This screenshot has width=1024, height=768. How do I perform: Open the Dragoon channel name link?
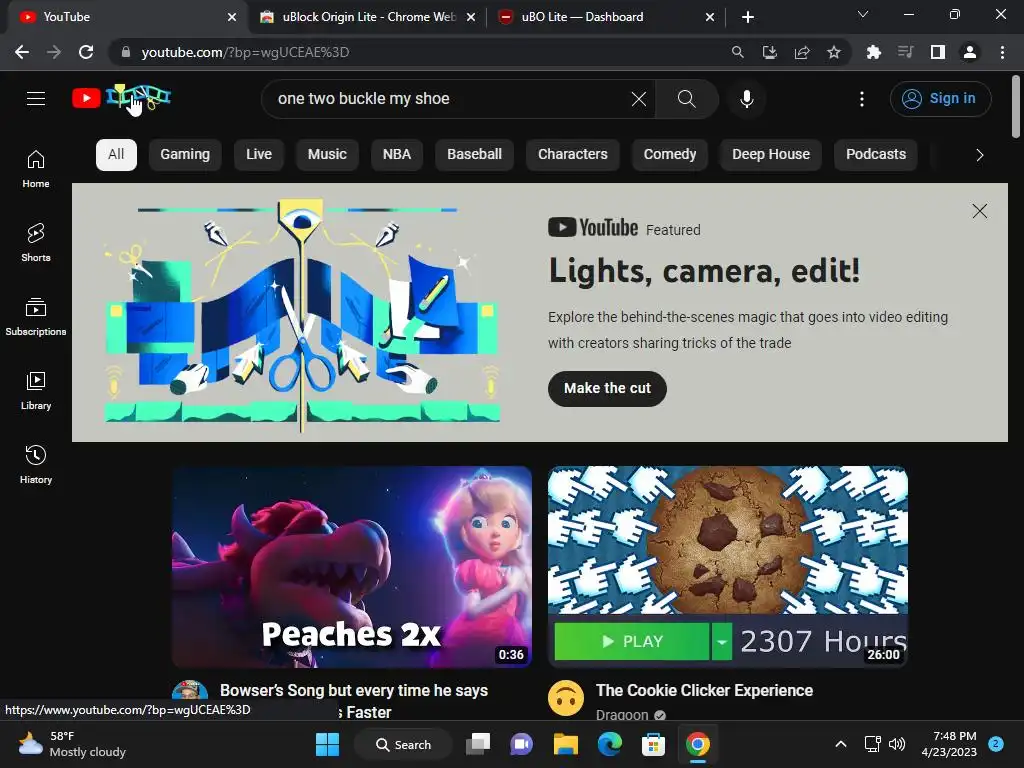pyautogui.click(x=622, y=714)
